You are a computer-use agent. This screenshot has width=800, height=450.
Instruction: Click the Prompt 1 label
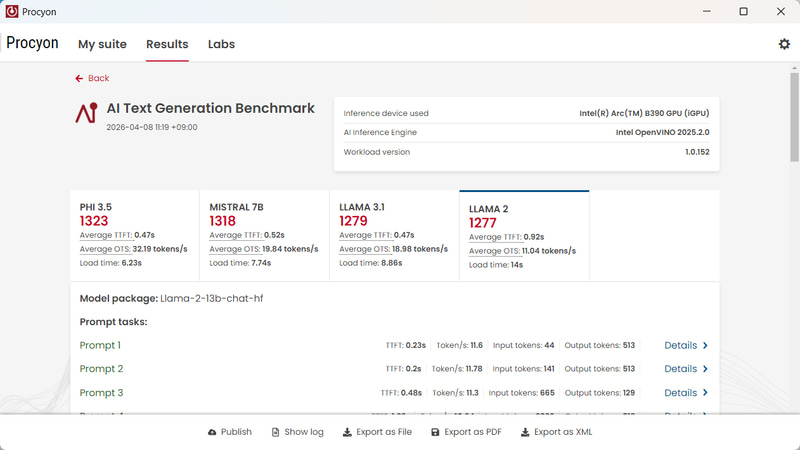(x=100, y=345)
